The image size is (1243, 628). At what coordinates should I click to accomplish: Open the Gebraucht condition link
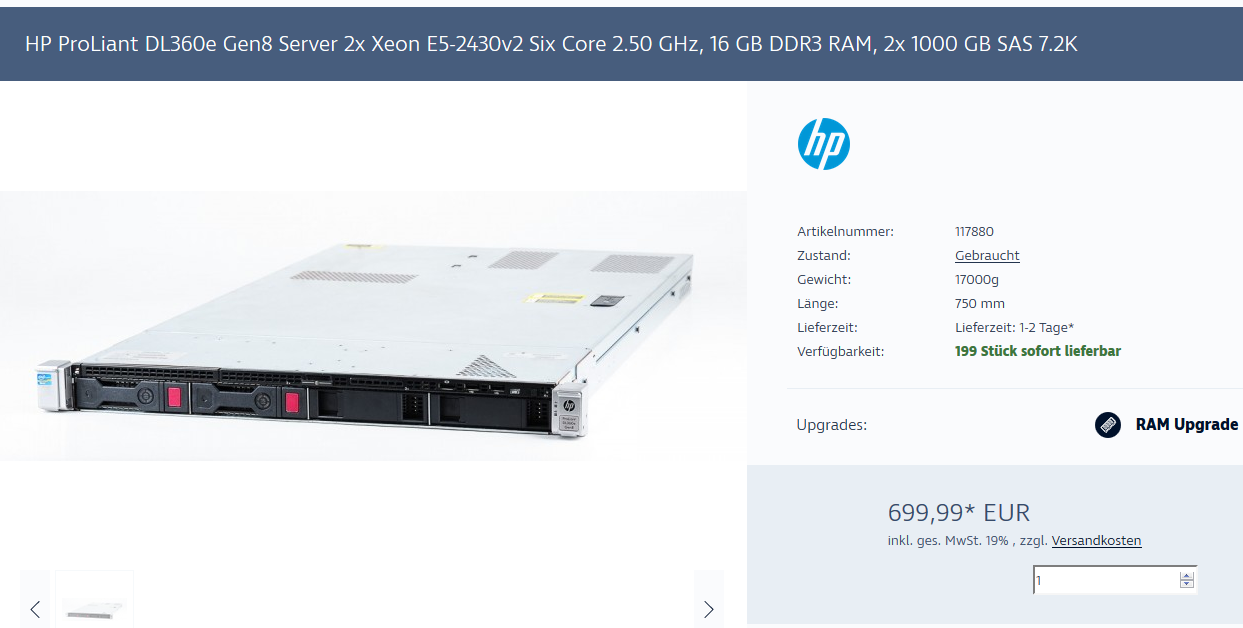point(987,255)
